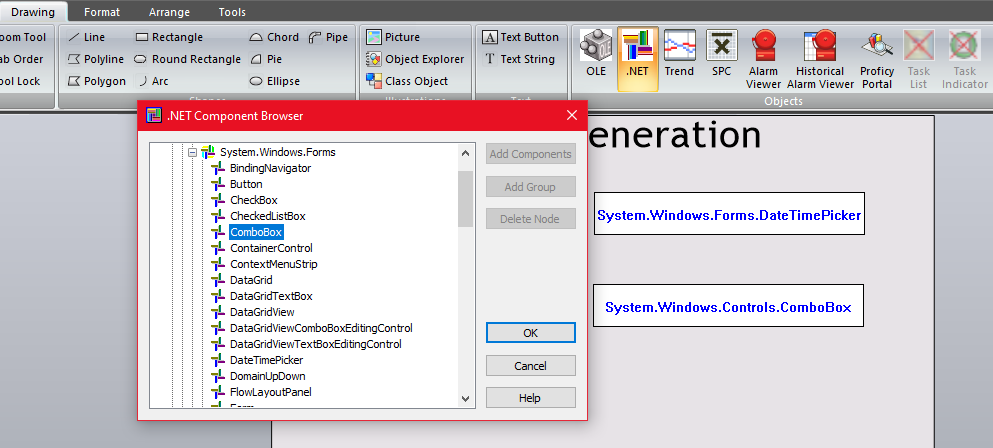The image size is (993, 448).
Task: Select CheckedListBox in the tree
Action: (x=268, y=216)
